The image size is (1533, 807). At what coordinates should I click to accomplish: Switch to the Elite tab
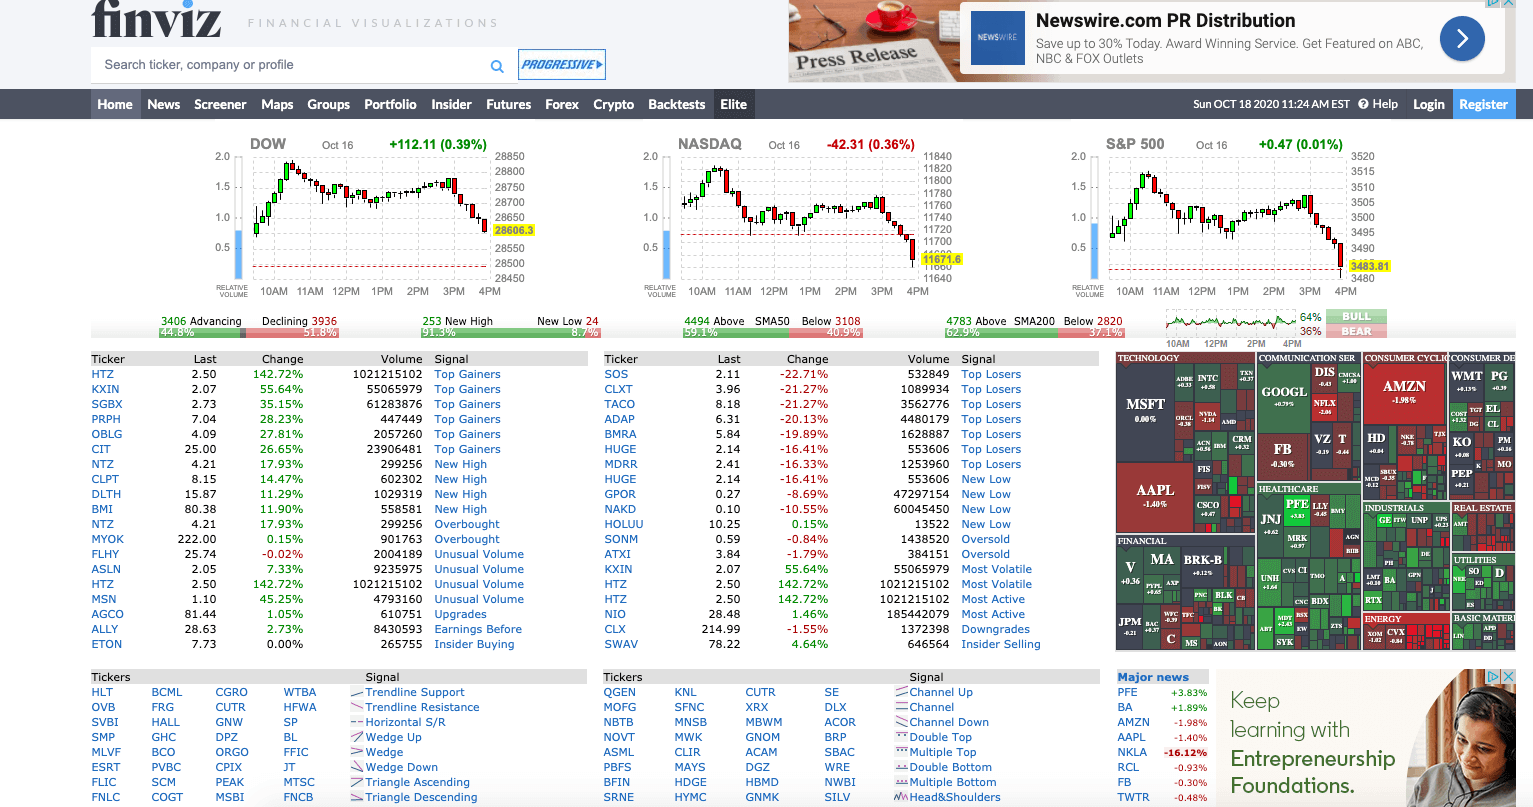[733, 104]
